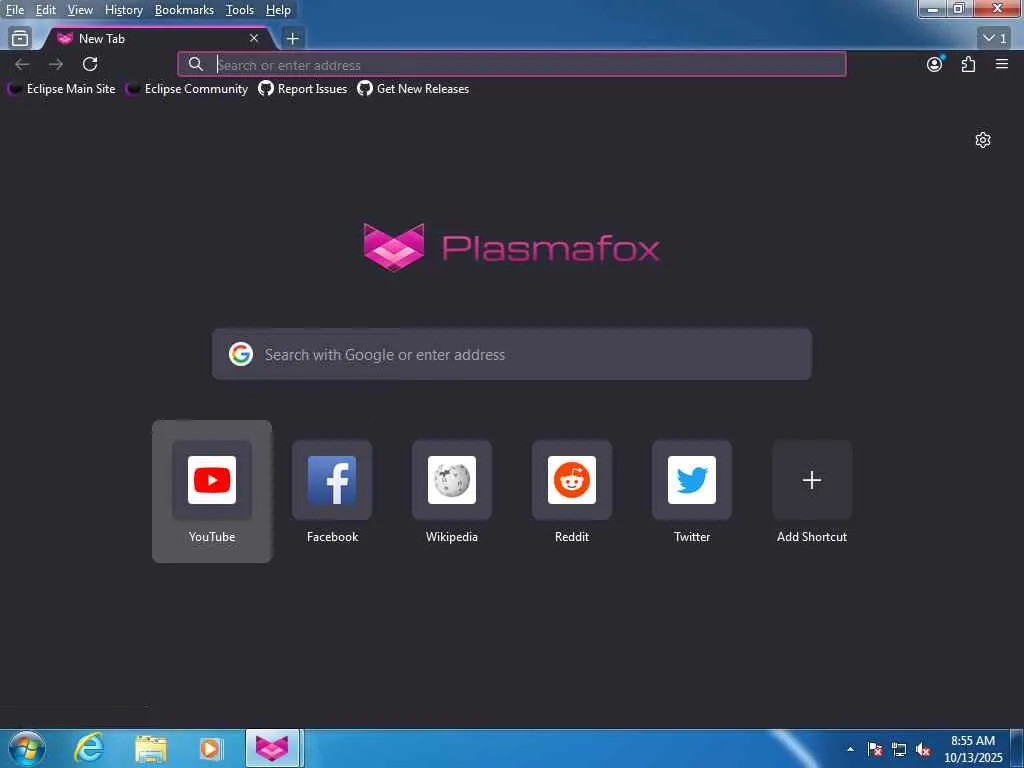Click the Google logo in search box
The image size is (1024, 768).
tap(241, 354)
